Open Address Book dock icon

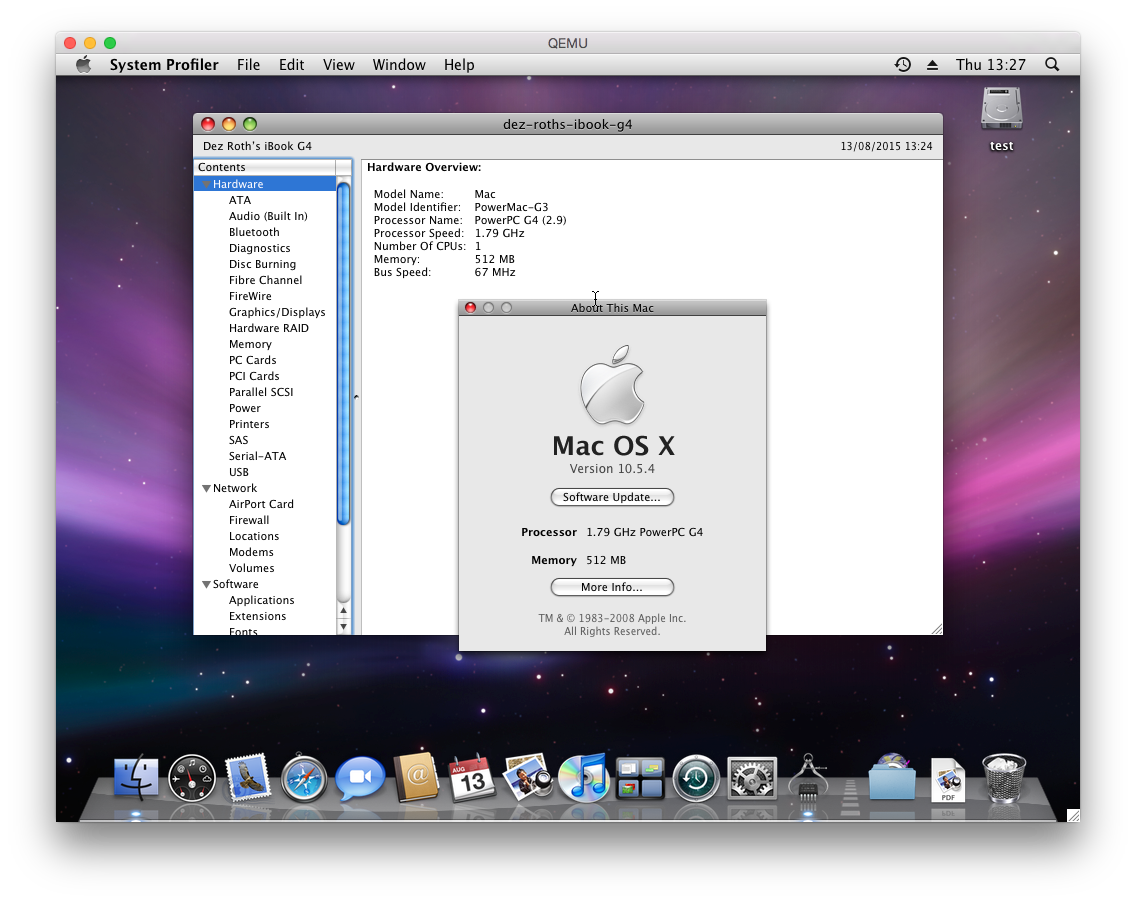(x=416, y=777)
